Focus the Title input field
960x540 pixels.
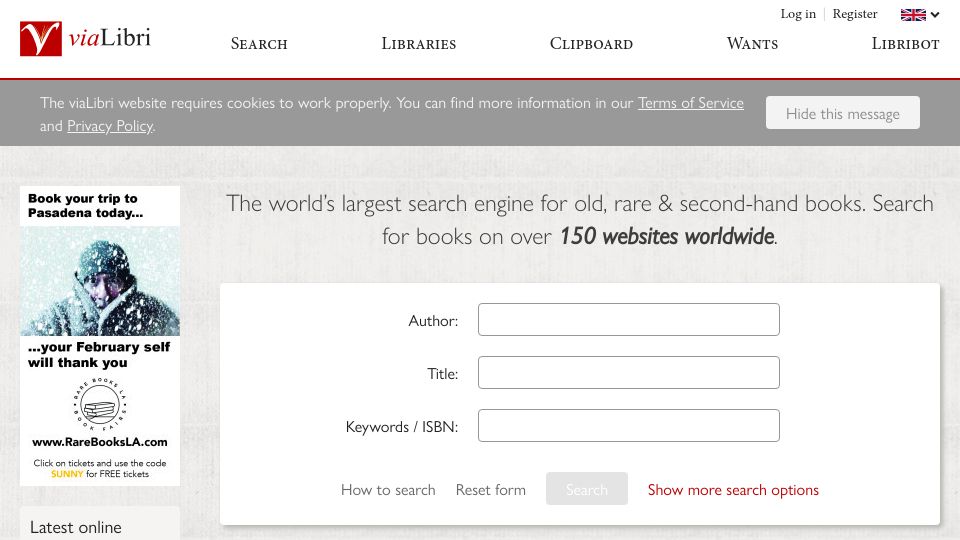[629, 372]
